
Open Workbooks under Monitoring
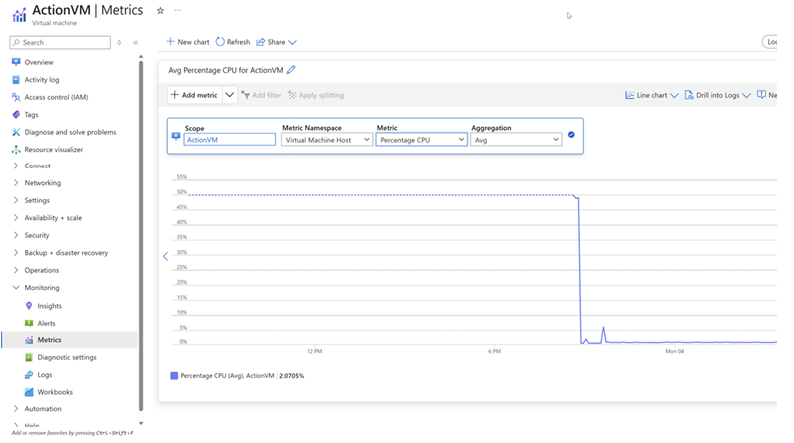coord(55,392)
